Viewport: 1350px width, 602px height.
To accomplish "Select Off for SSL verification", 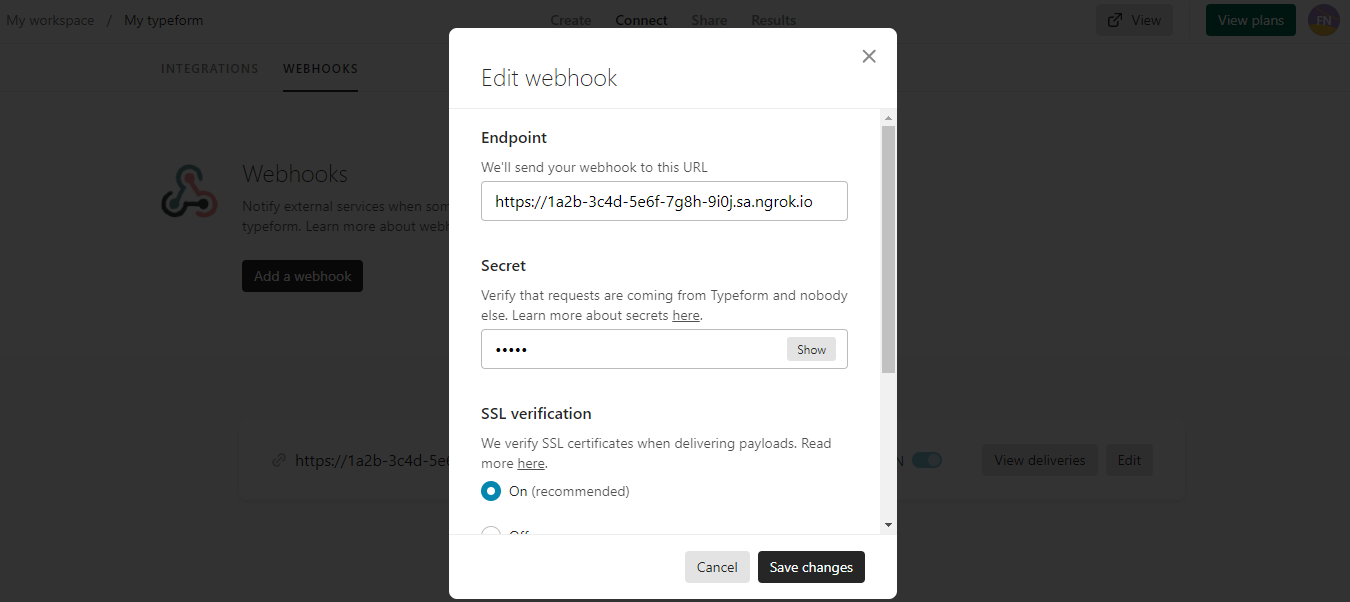I will pyautogui.click(x=491, y=530).
